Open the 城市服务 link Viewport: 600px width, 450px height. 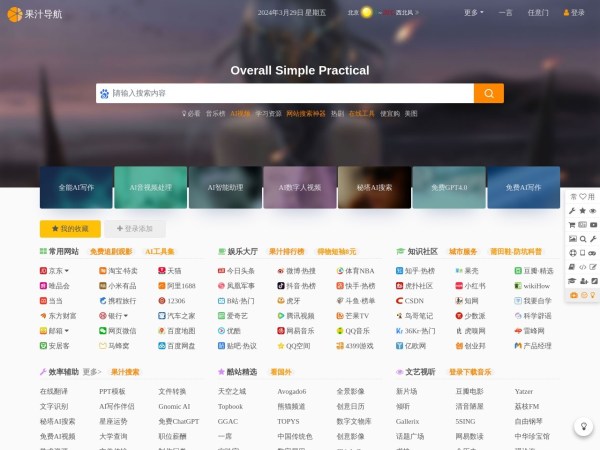click(463, 251)
